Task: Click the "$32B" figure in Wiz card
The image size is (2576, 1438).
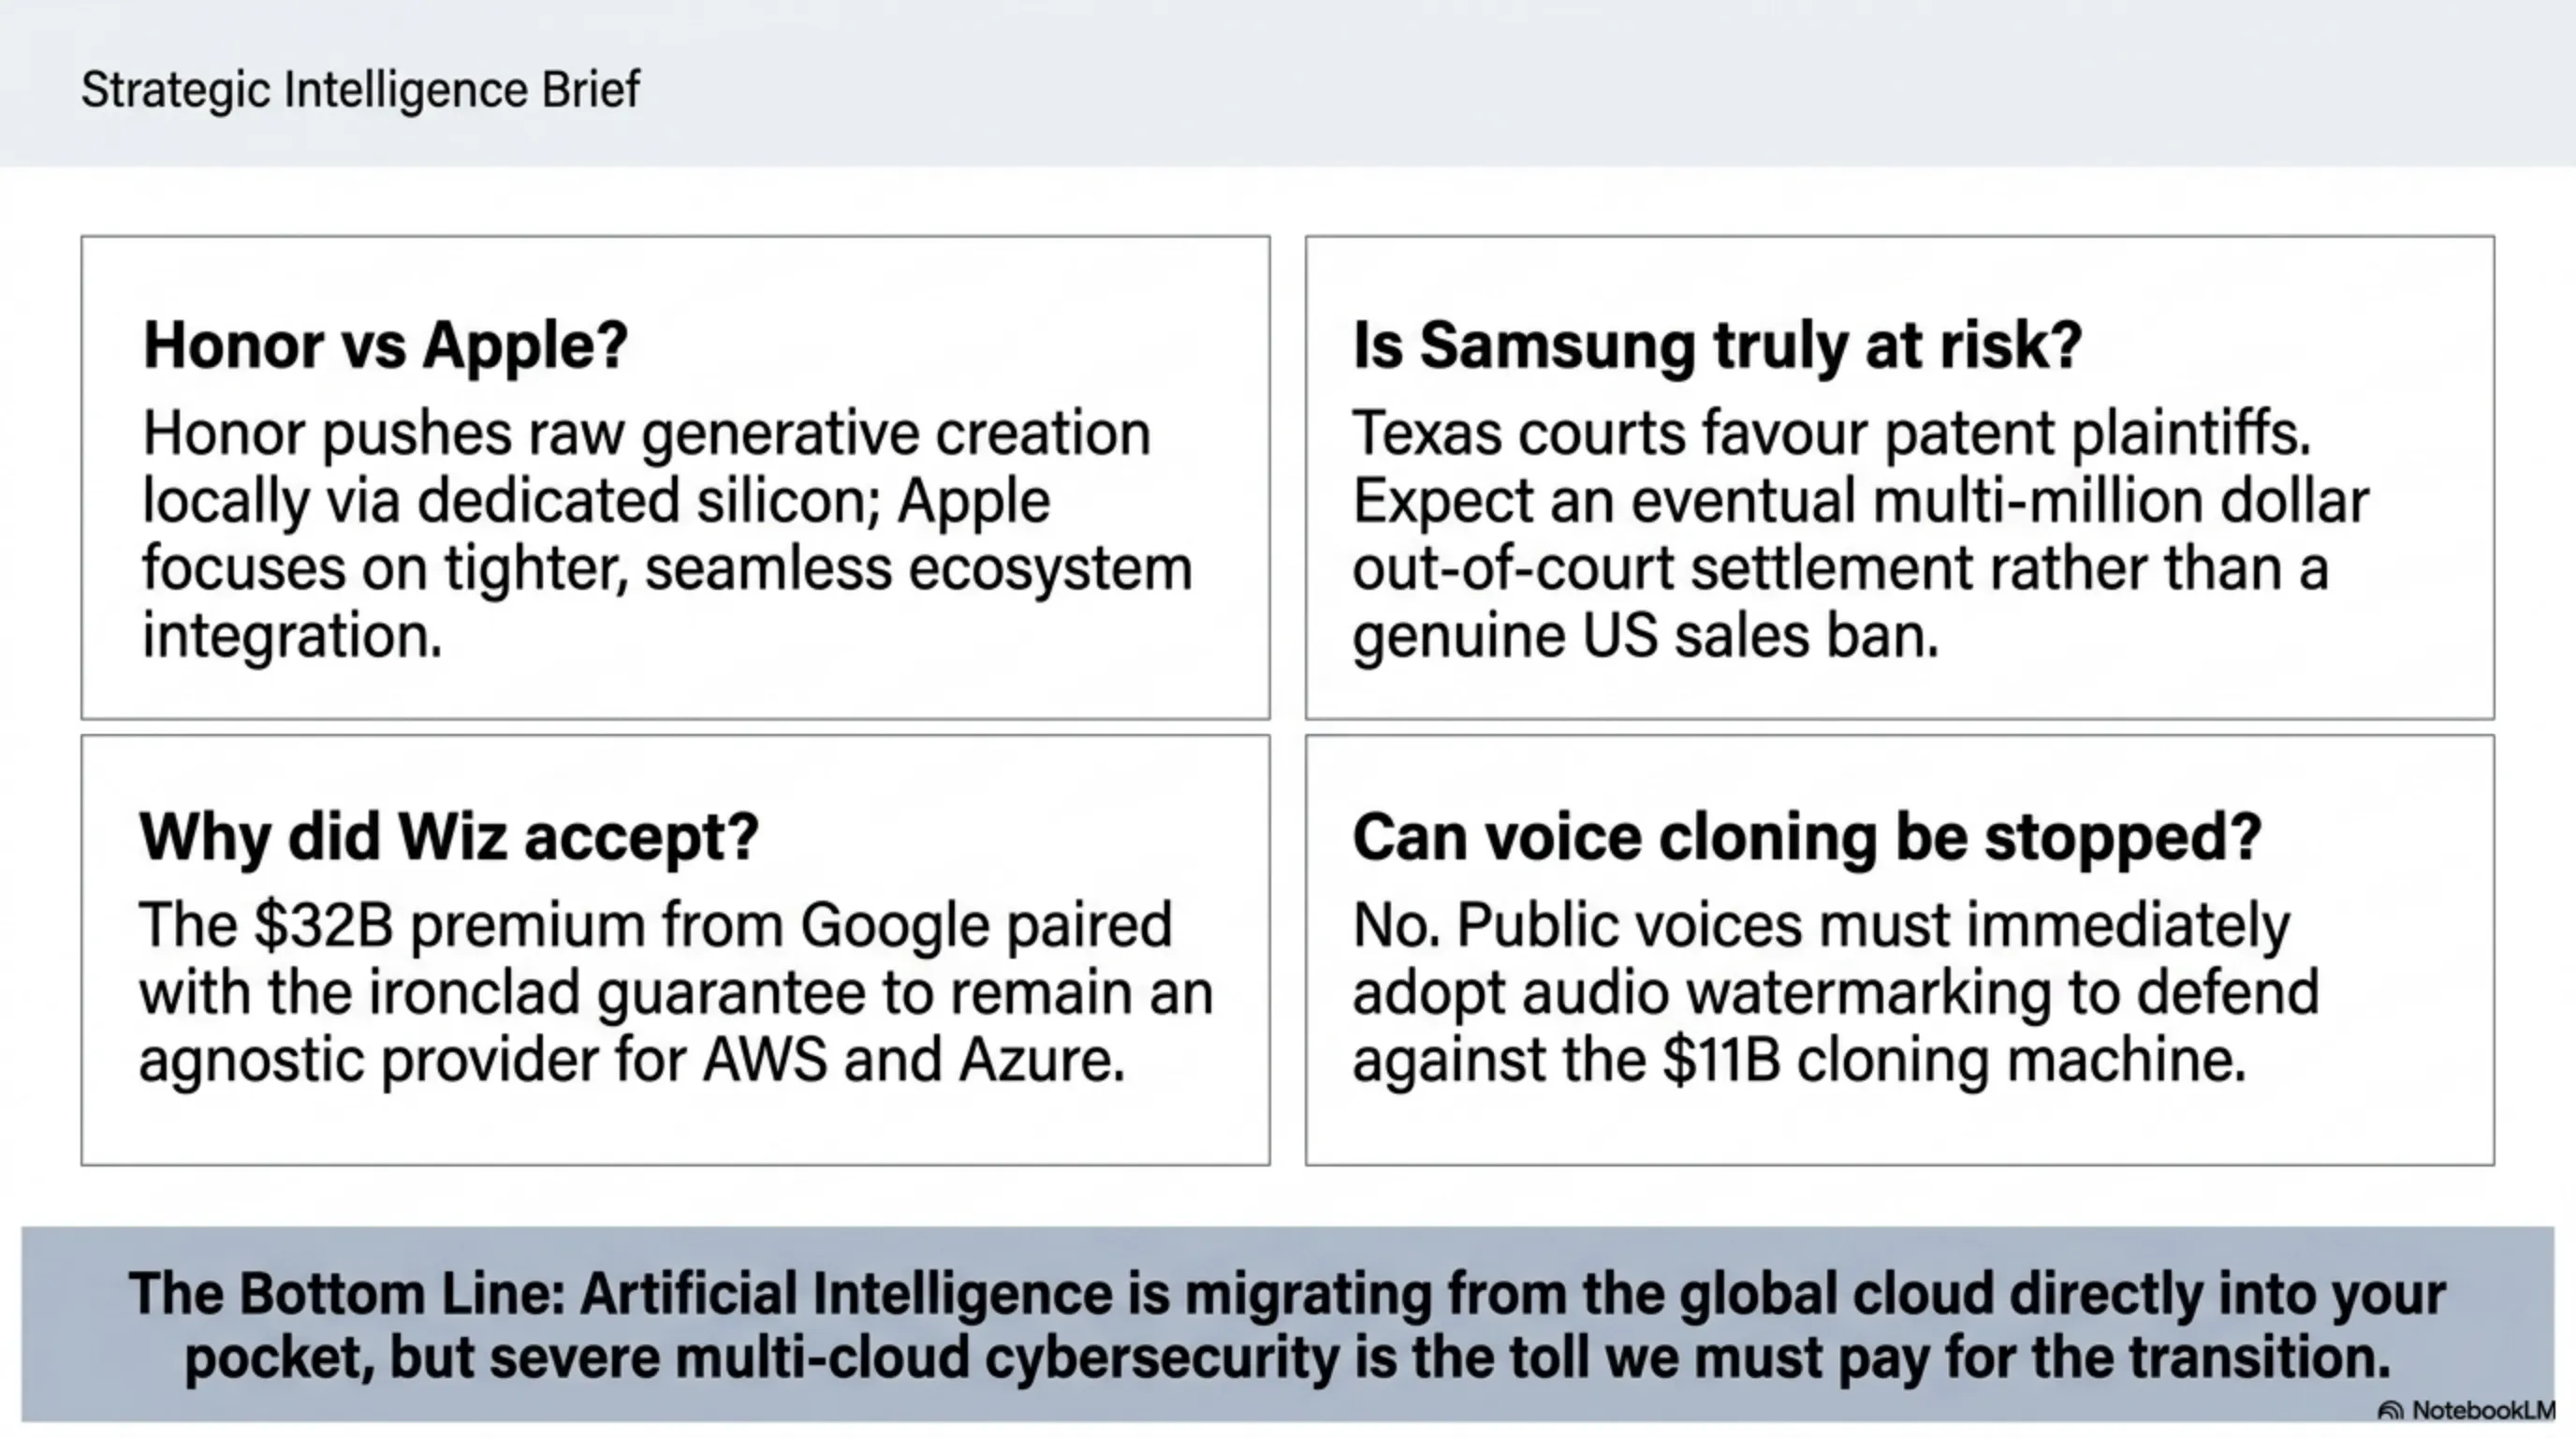Action: 323,925
